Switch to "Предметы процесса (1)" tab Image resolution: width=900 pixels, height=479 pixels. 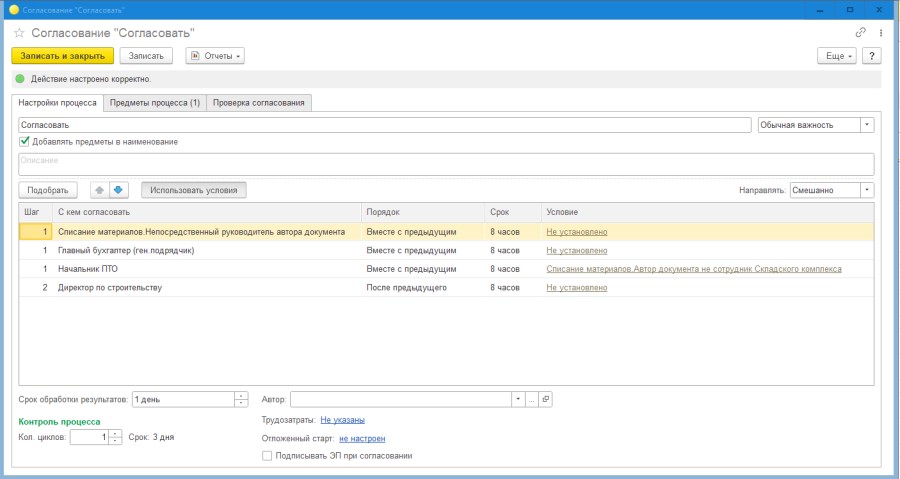tap(155, 102)
